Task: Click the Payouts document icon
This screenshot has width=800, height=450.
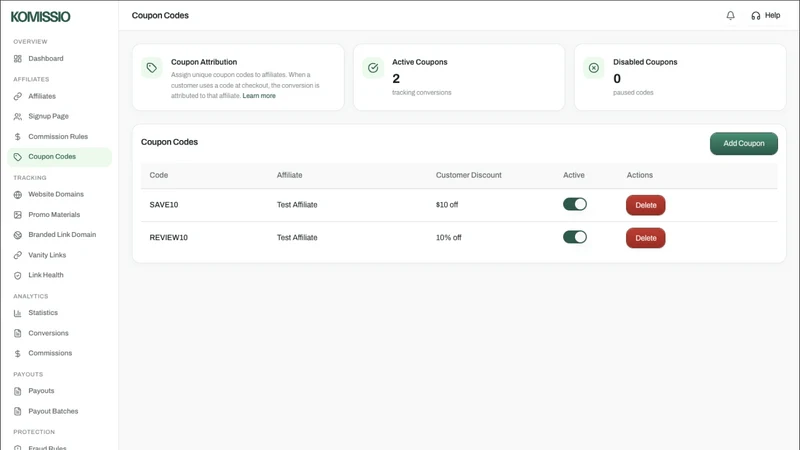Action: 18,391
